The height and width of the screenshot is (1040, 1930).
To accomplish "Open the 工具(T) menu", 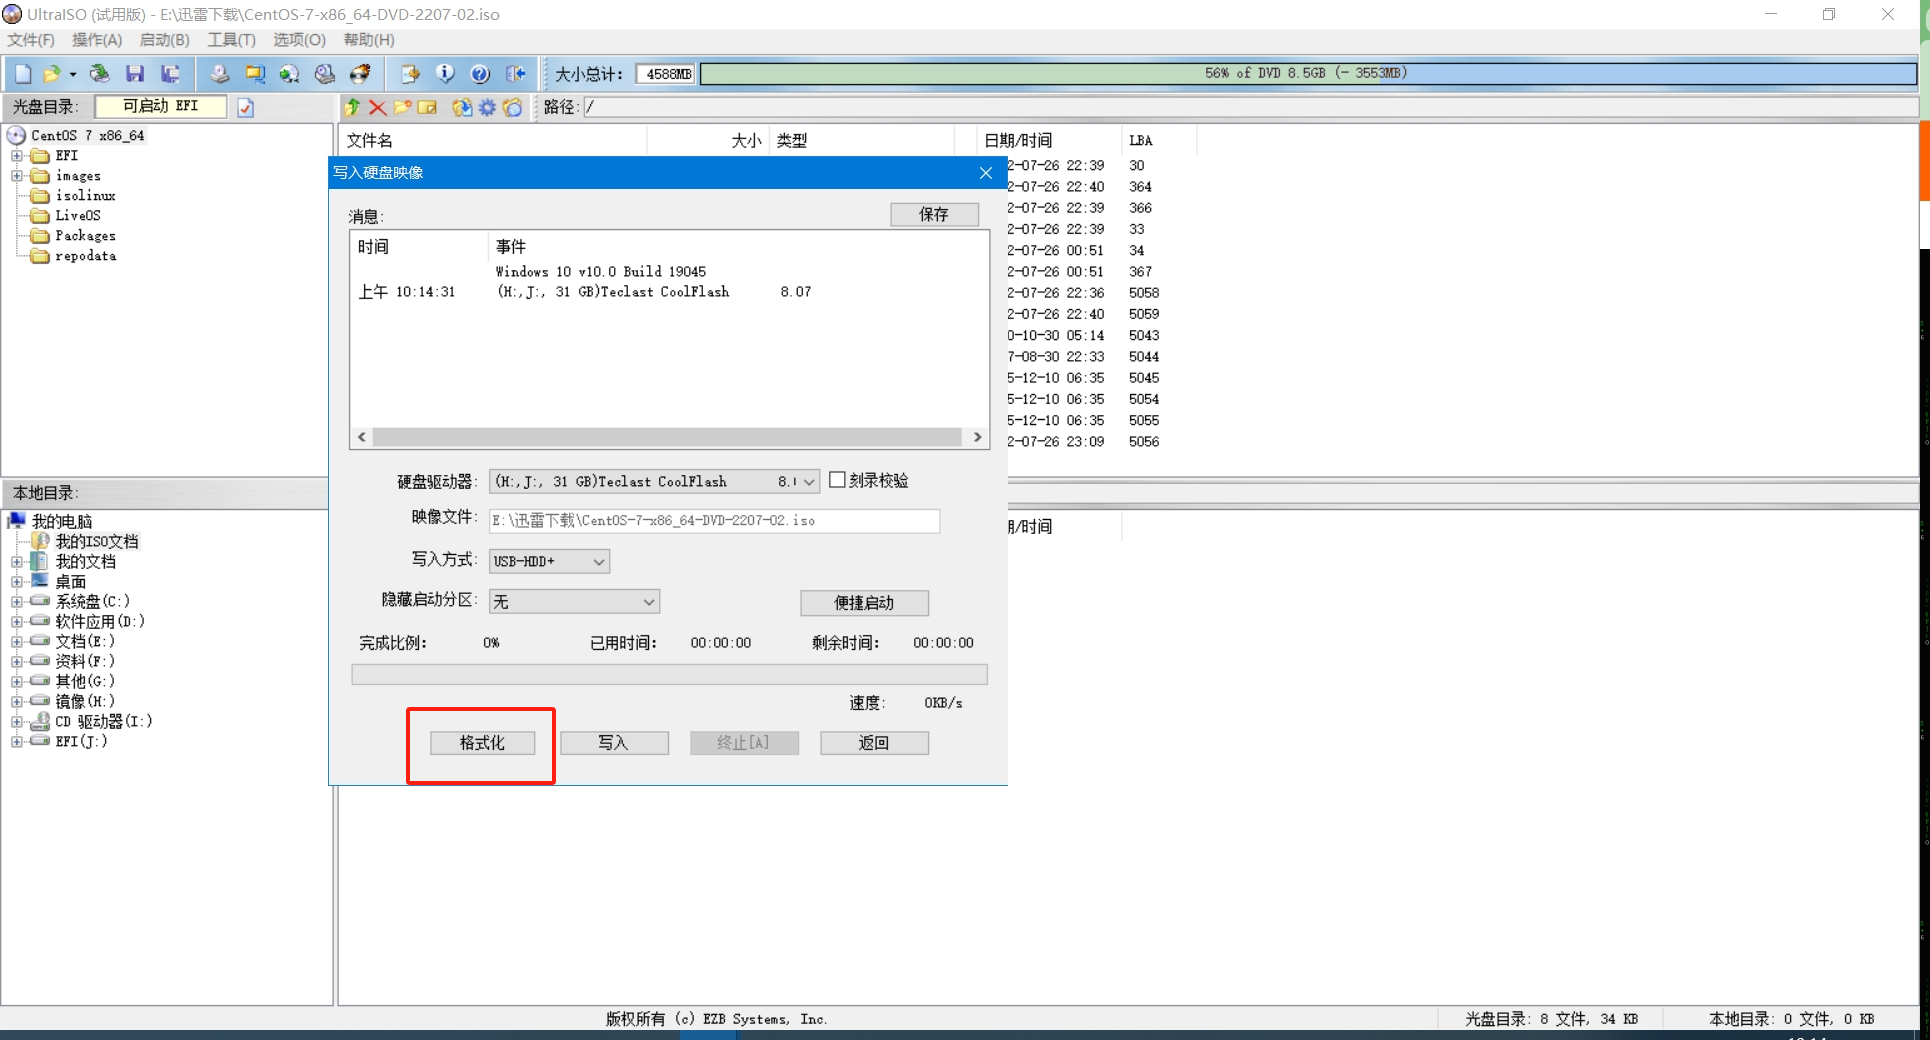I will (x=231, y=40).
